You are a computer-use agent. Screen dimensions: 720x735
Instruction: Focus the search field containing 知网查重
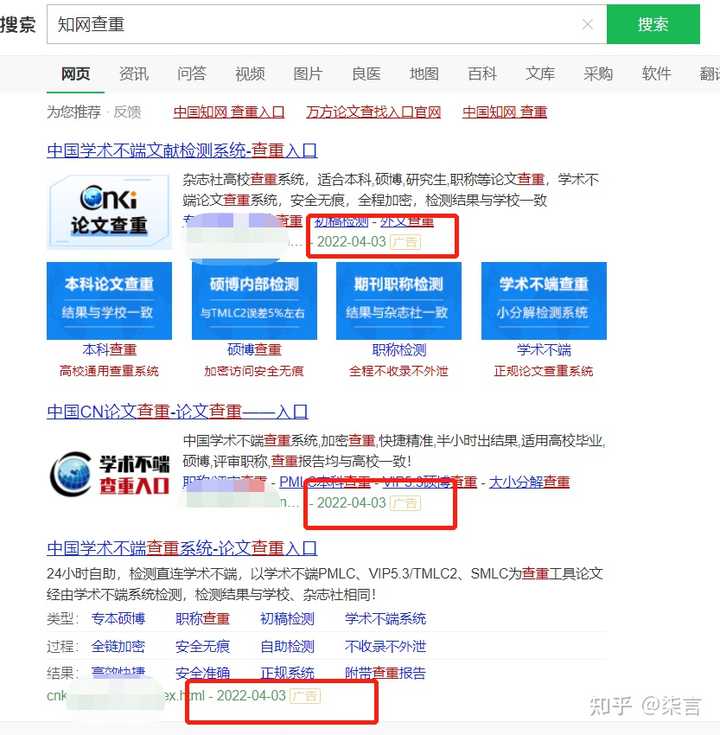[326, 24]
